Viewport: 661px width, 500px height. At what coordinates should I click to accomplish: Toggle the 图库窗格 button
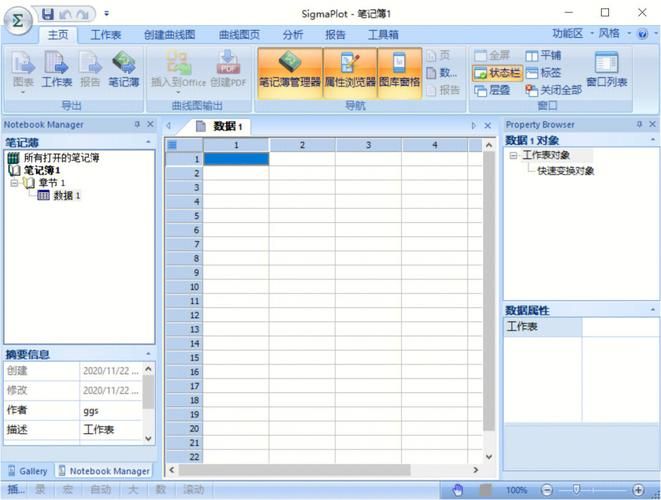(x=399, y=73)
